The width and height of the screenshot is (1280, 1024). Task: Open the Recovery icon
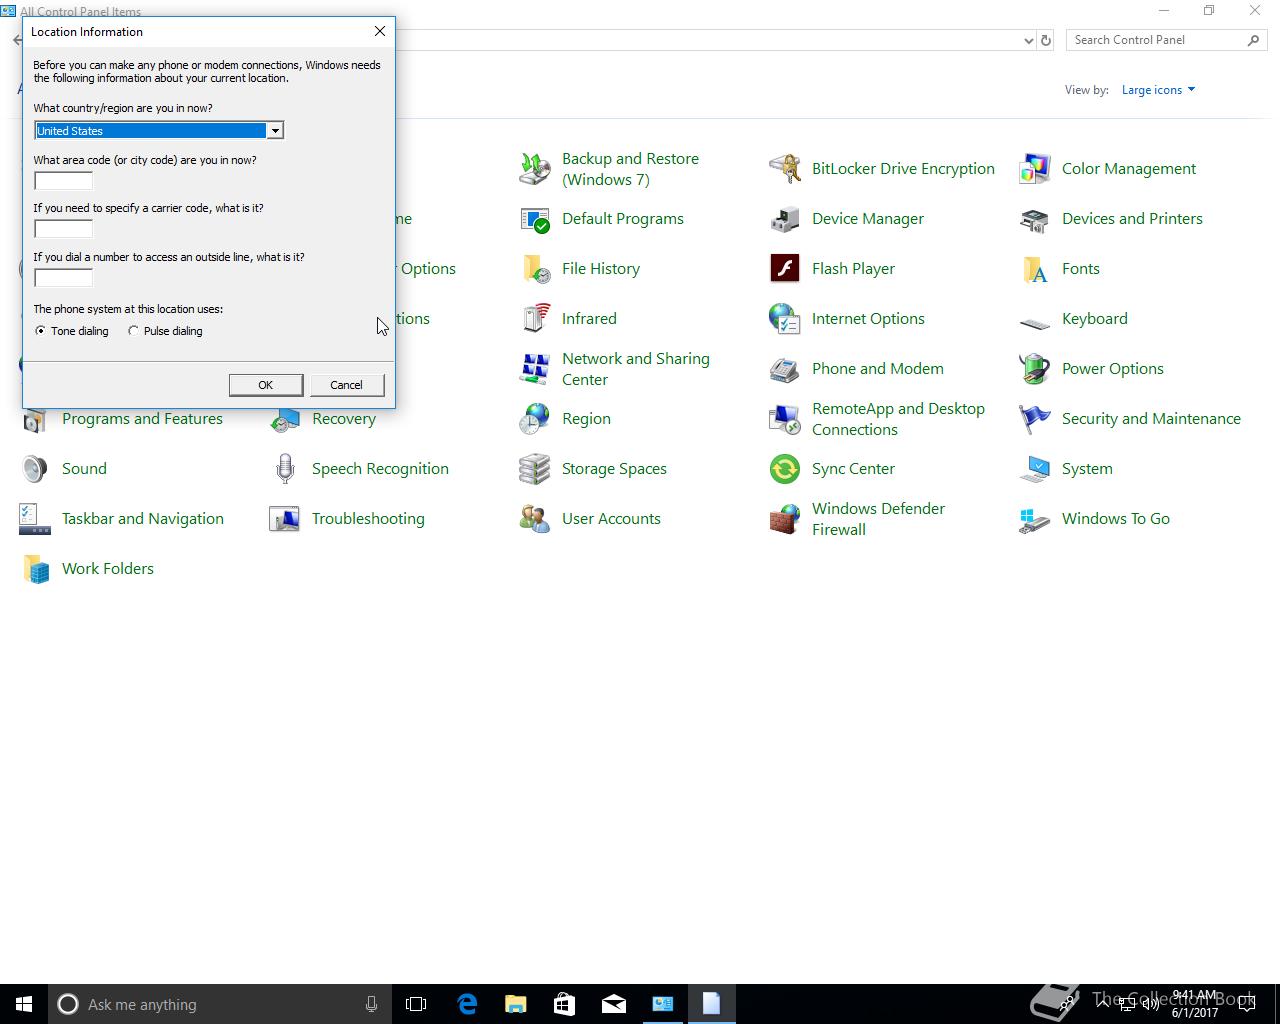285,420
